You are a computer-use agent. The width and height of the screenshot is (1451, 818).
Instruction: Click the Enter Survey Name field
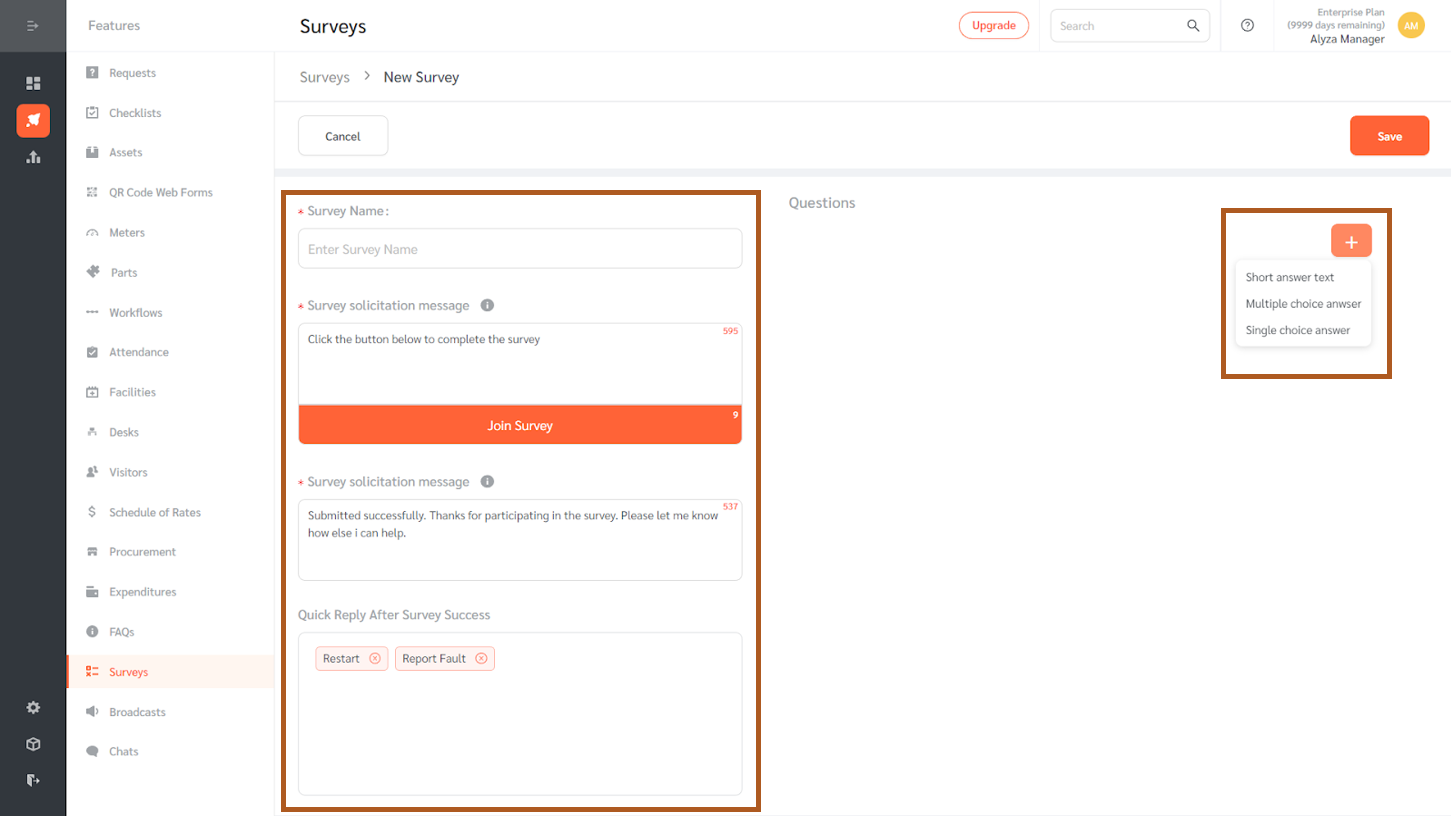pyautogui.click(x=519, y=248)
